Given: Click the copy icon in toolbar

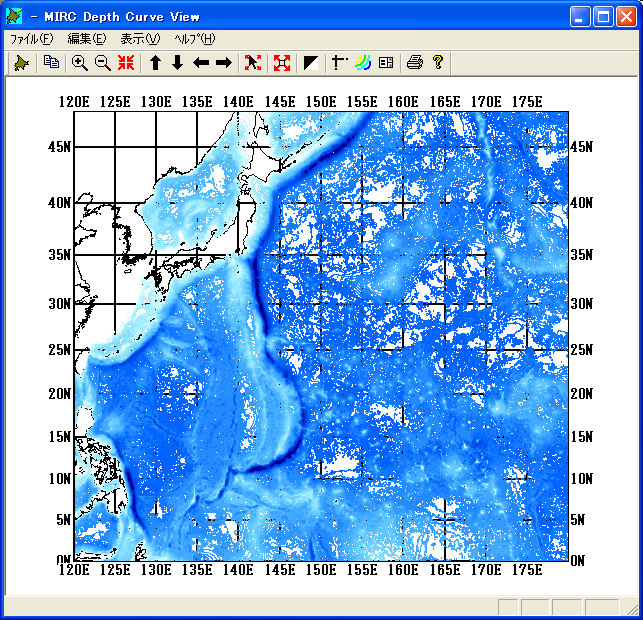Looking at the screenshot, I should [x=51, y=63].
